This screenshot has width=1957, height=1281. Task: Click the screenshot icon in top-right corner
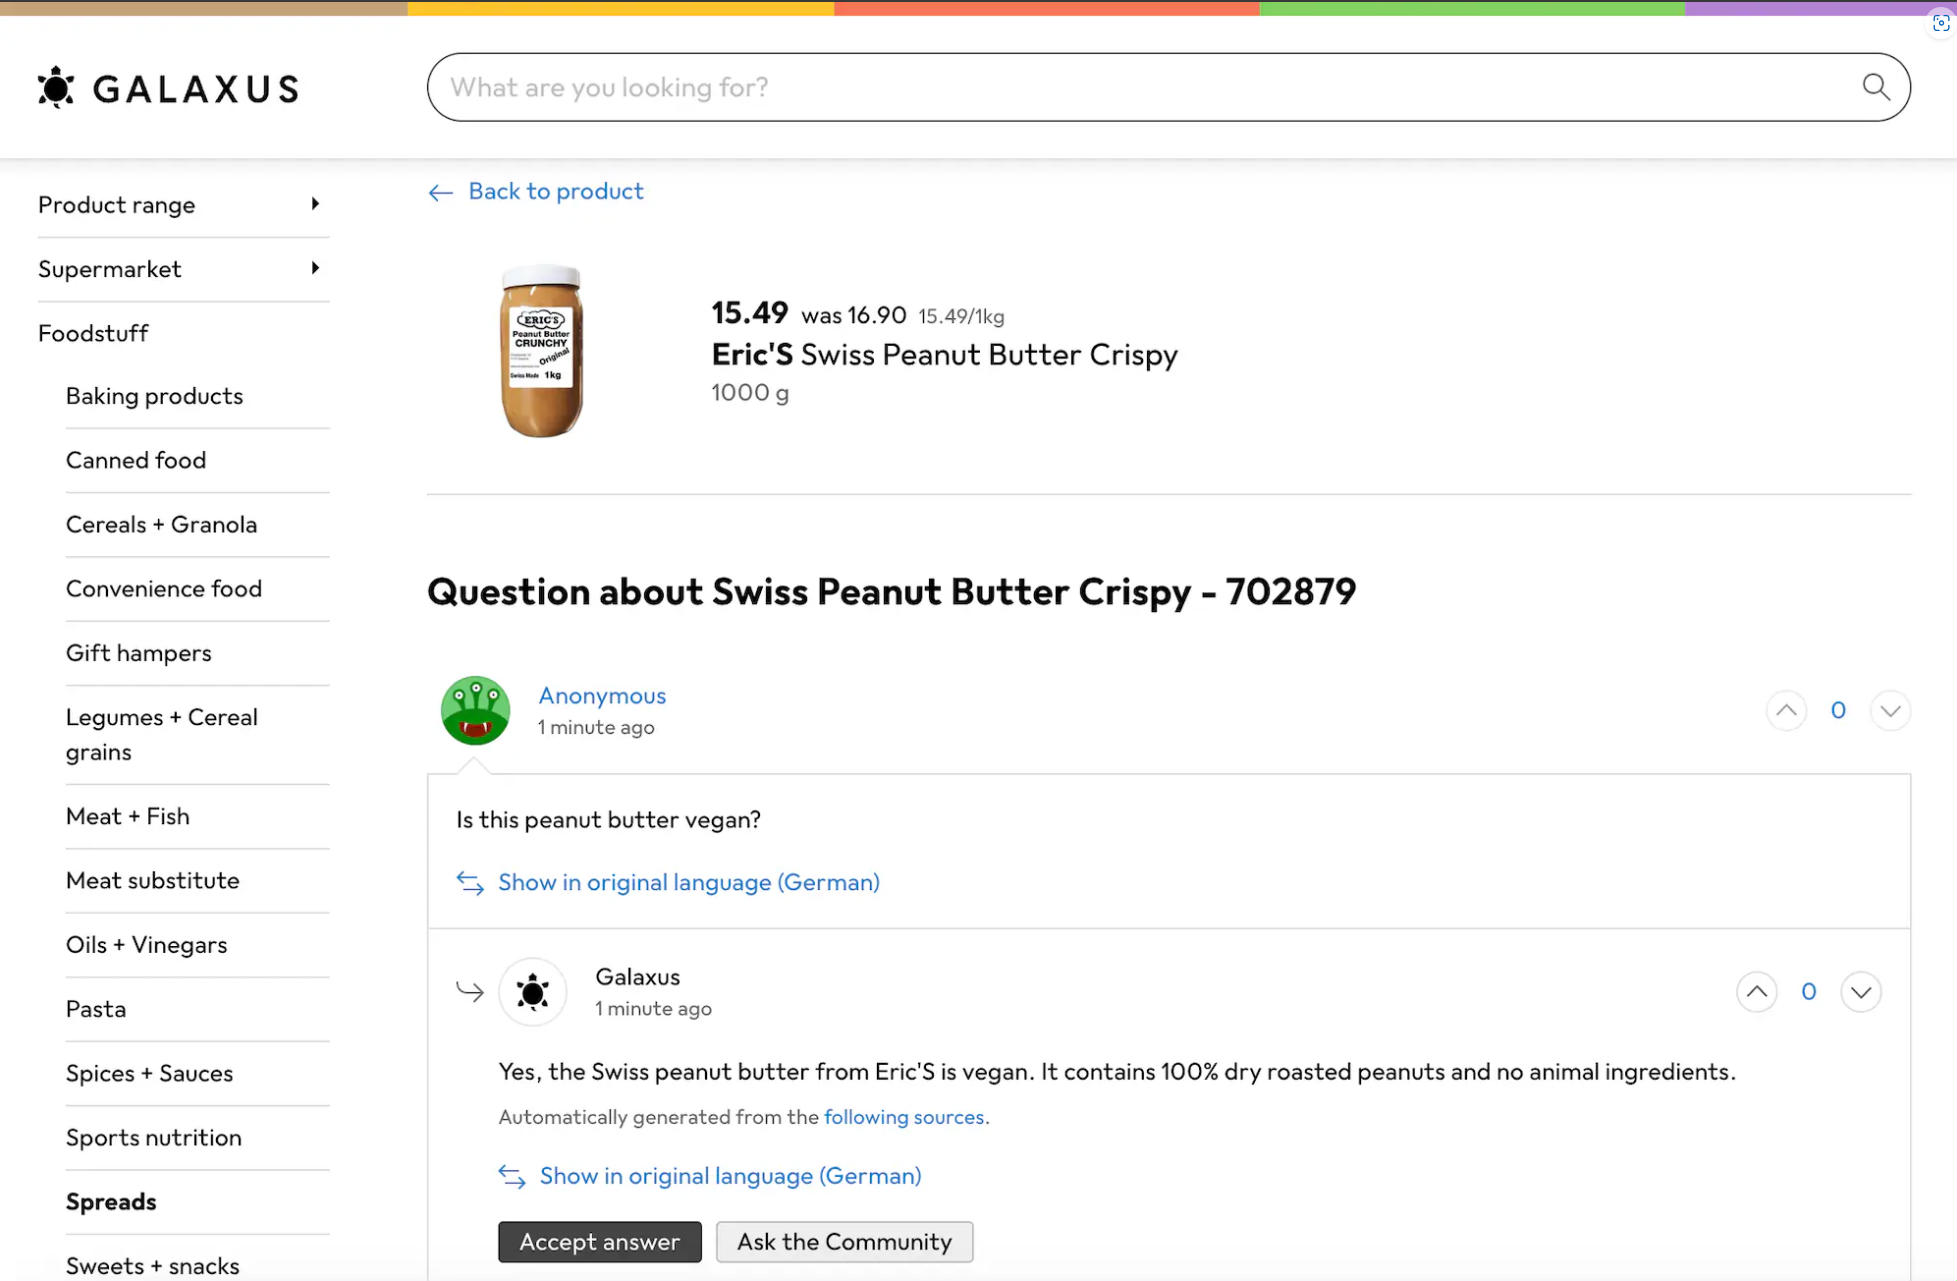pyautogui.click(x=1941, y=23)
